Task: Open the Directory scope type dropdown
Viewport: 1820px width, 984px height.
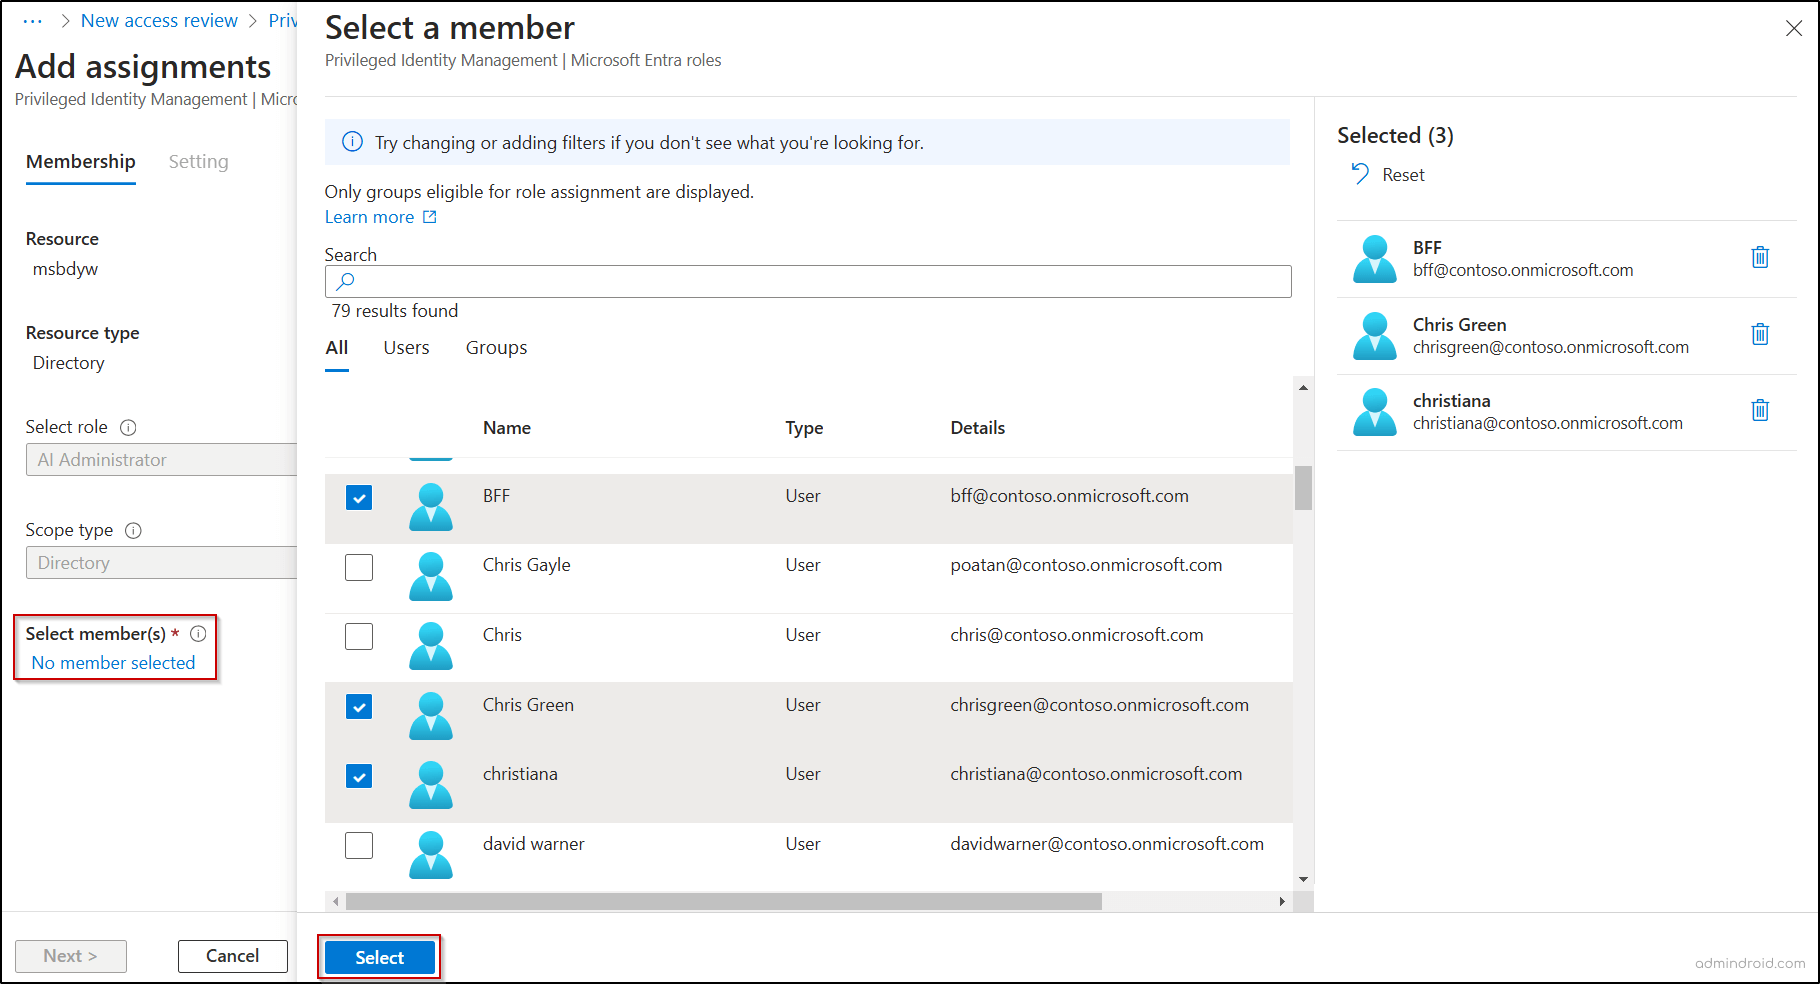Action: [161, 562]
